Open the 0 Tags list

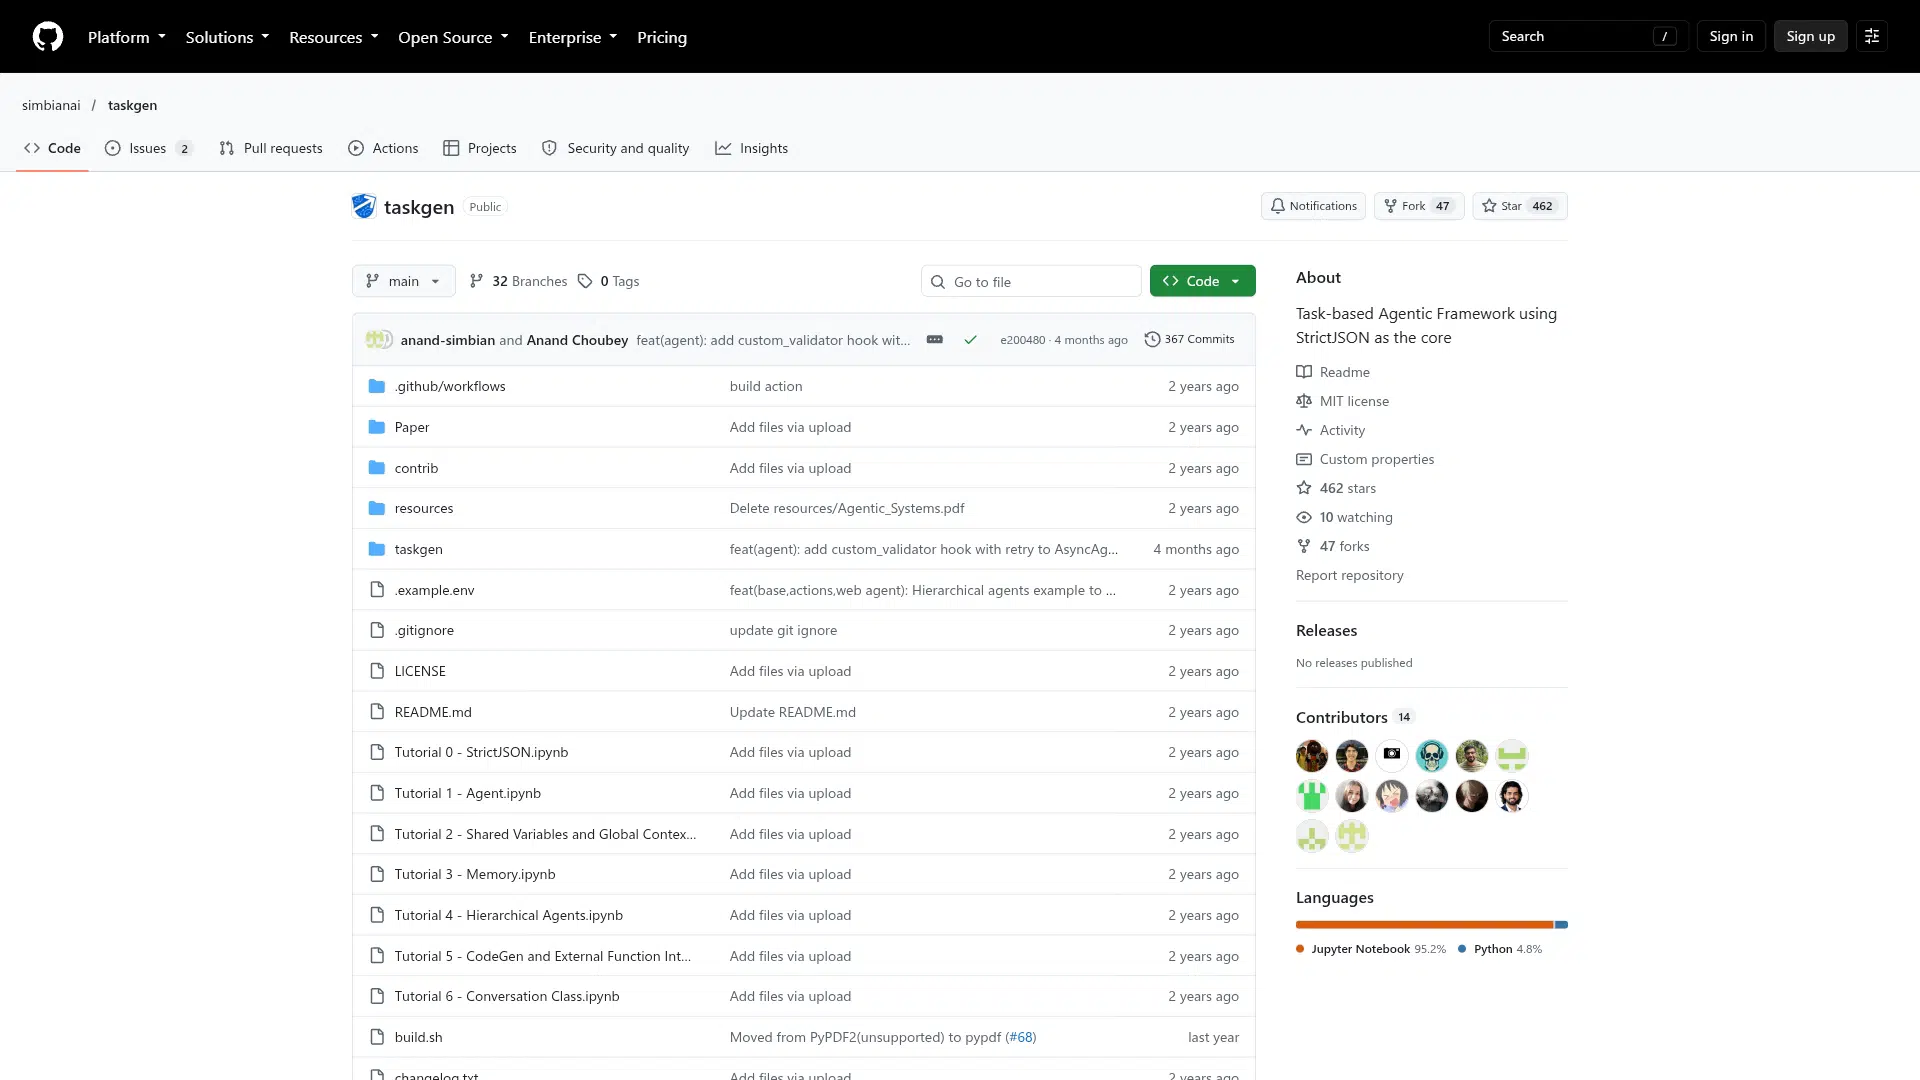608,281
